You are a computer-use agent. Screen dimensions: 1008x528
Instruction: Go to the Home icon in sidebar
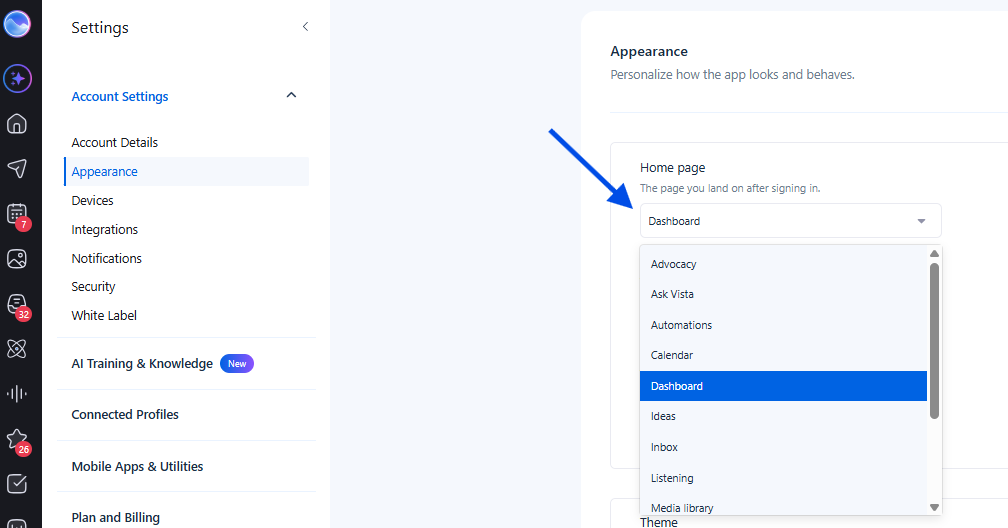[x=17, y=123]
